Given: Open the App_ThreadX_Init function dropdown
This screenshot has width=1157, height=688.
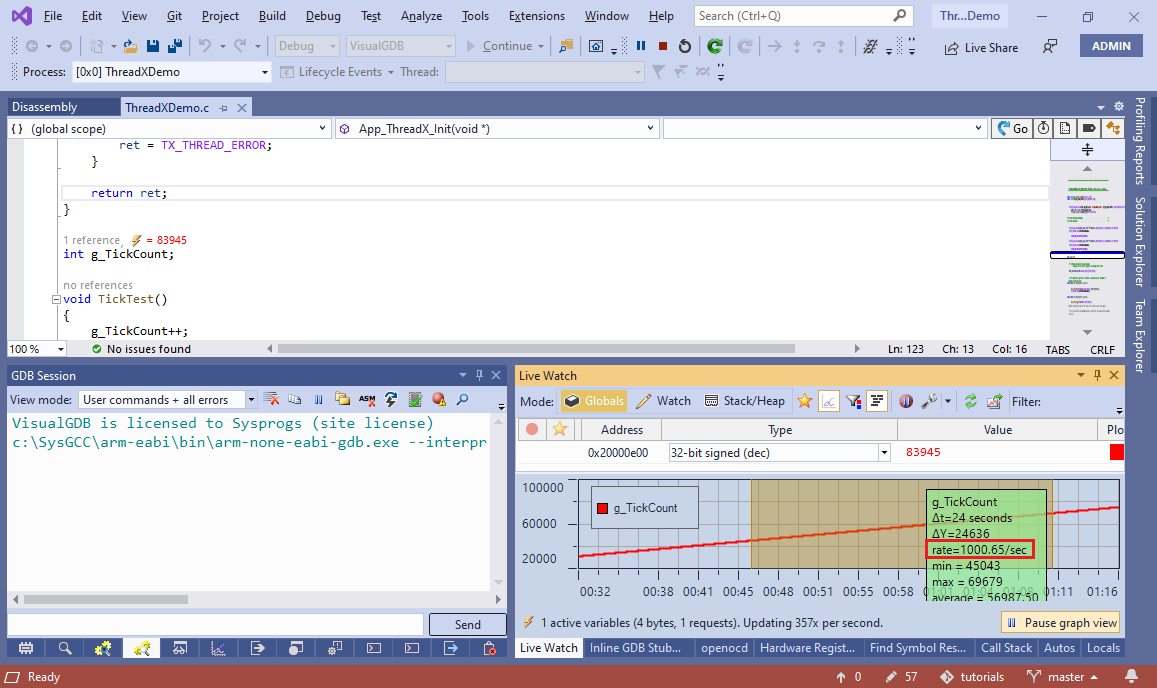Looking at the screenshot, I should tap(649, 128).
